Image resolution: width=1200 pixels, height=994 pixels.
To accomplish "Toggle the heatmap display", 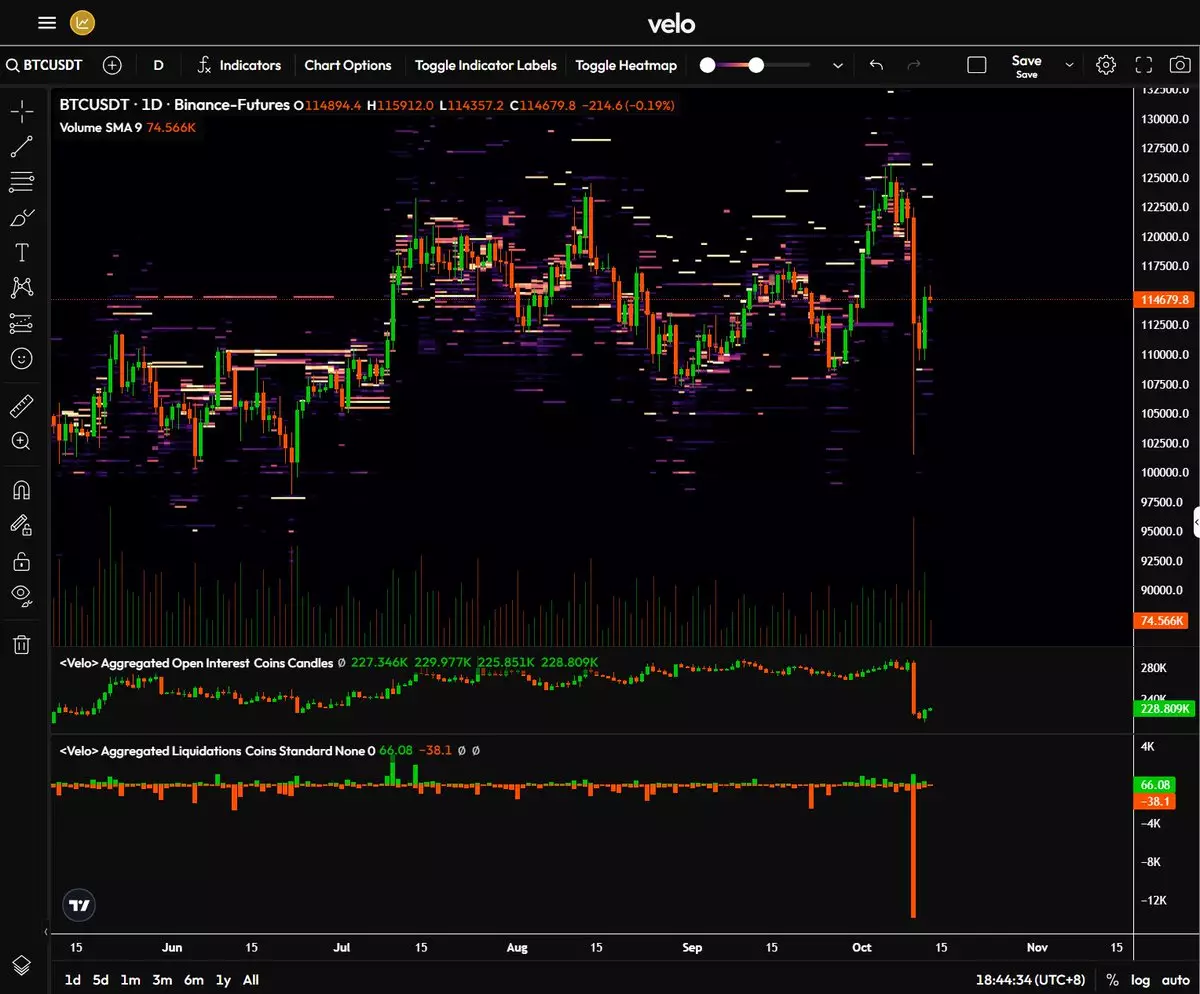I will click(626, 65).
